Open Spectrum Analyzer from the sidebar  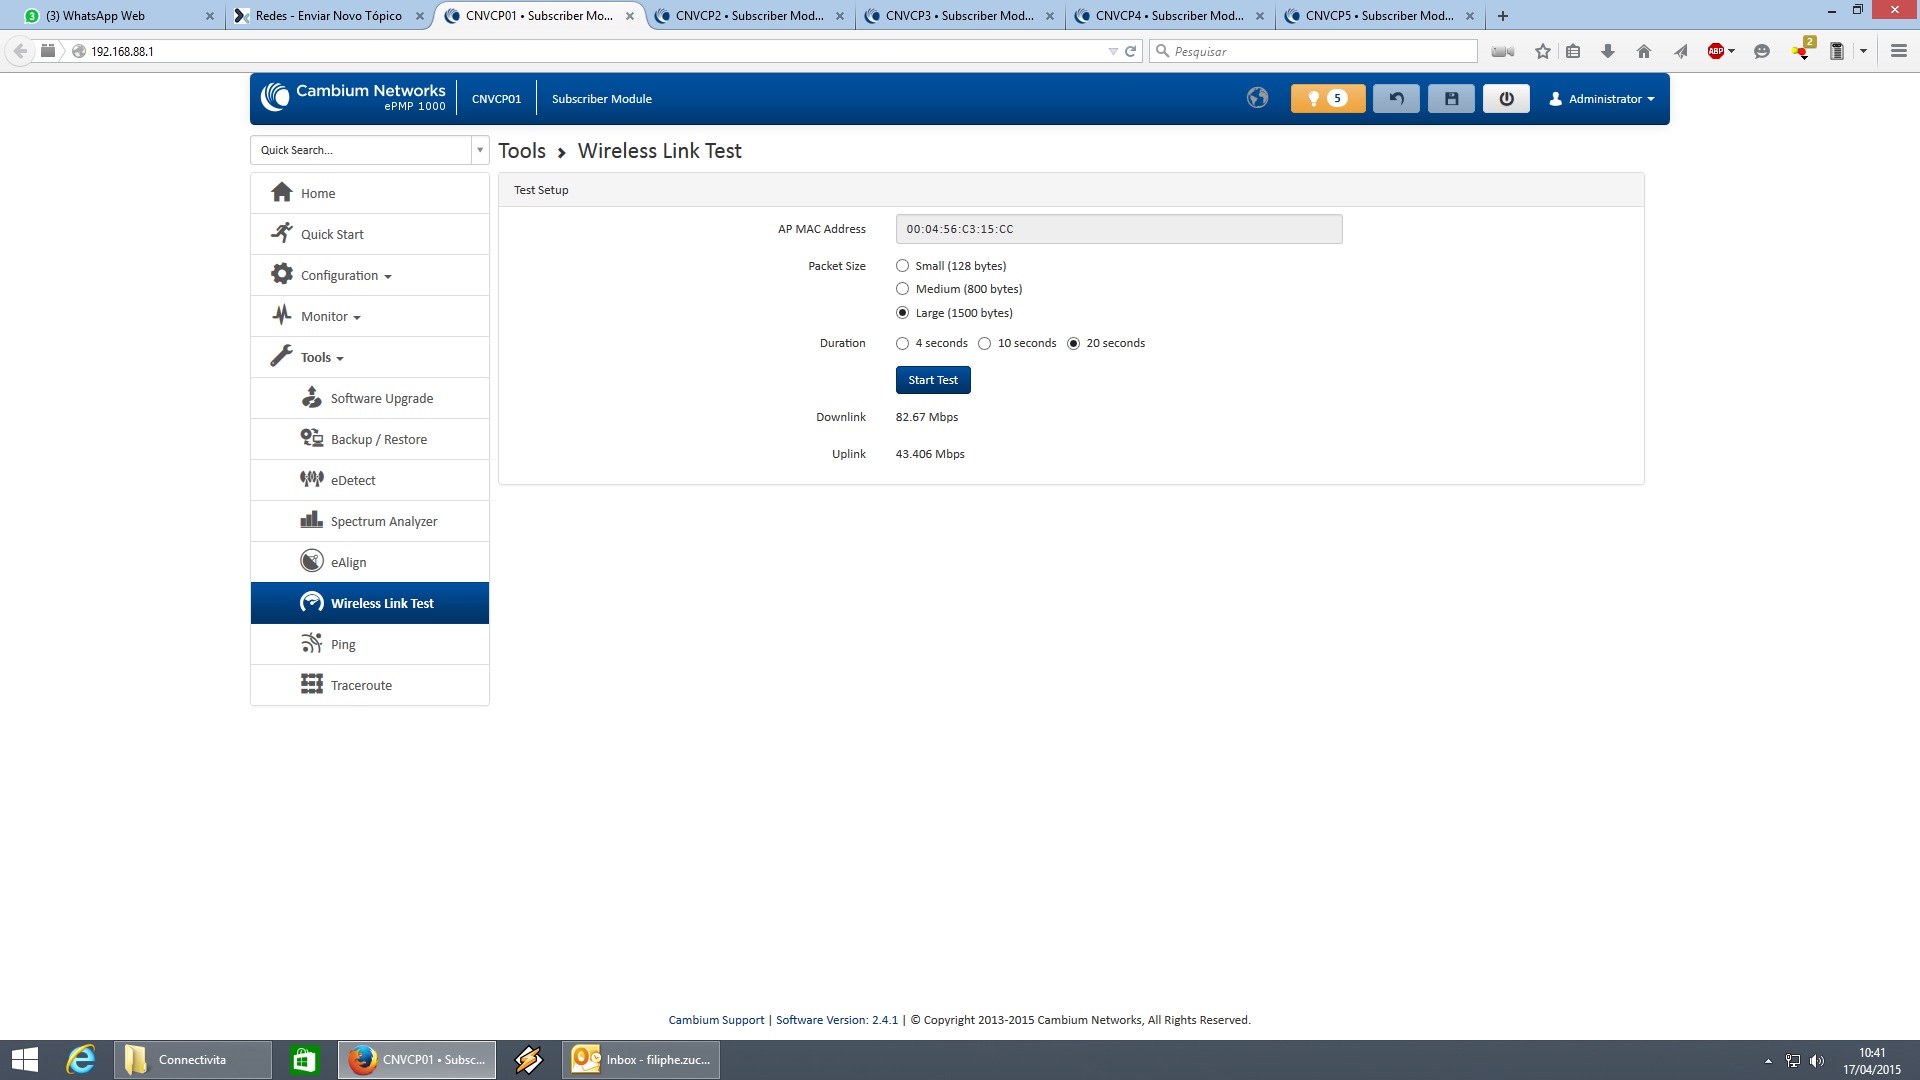(x=383, y=521)
